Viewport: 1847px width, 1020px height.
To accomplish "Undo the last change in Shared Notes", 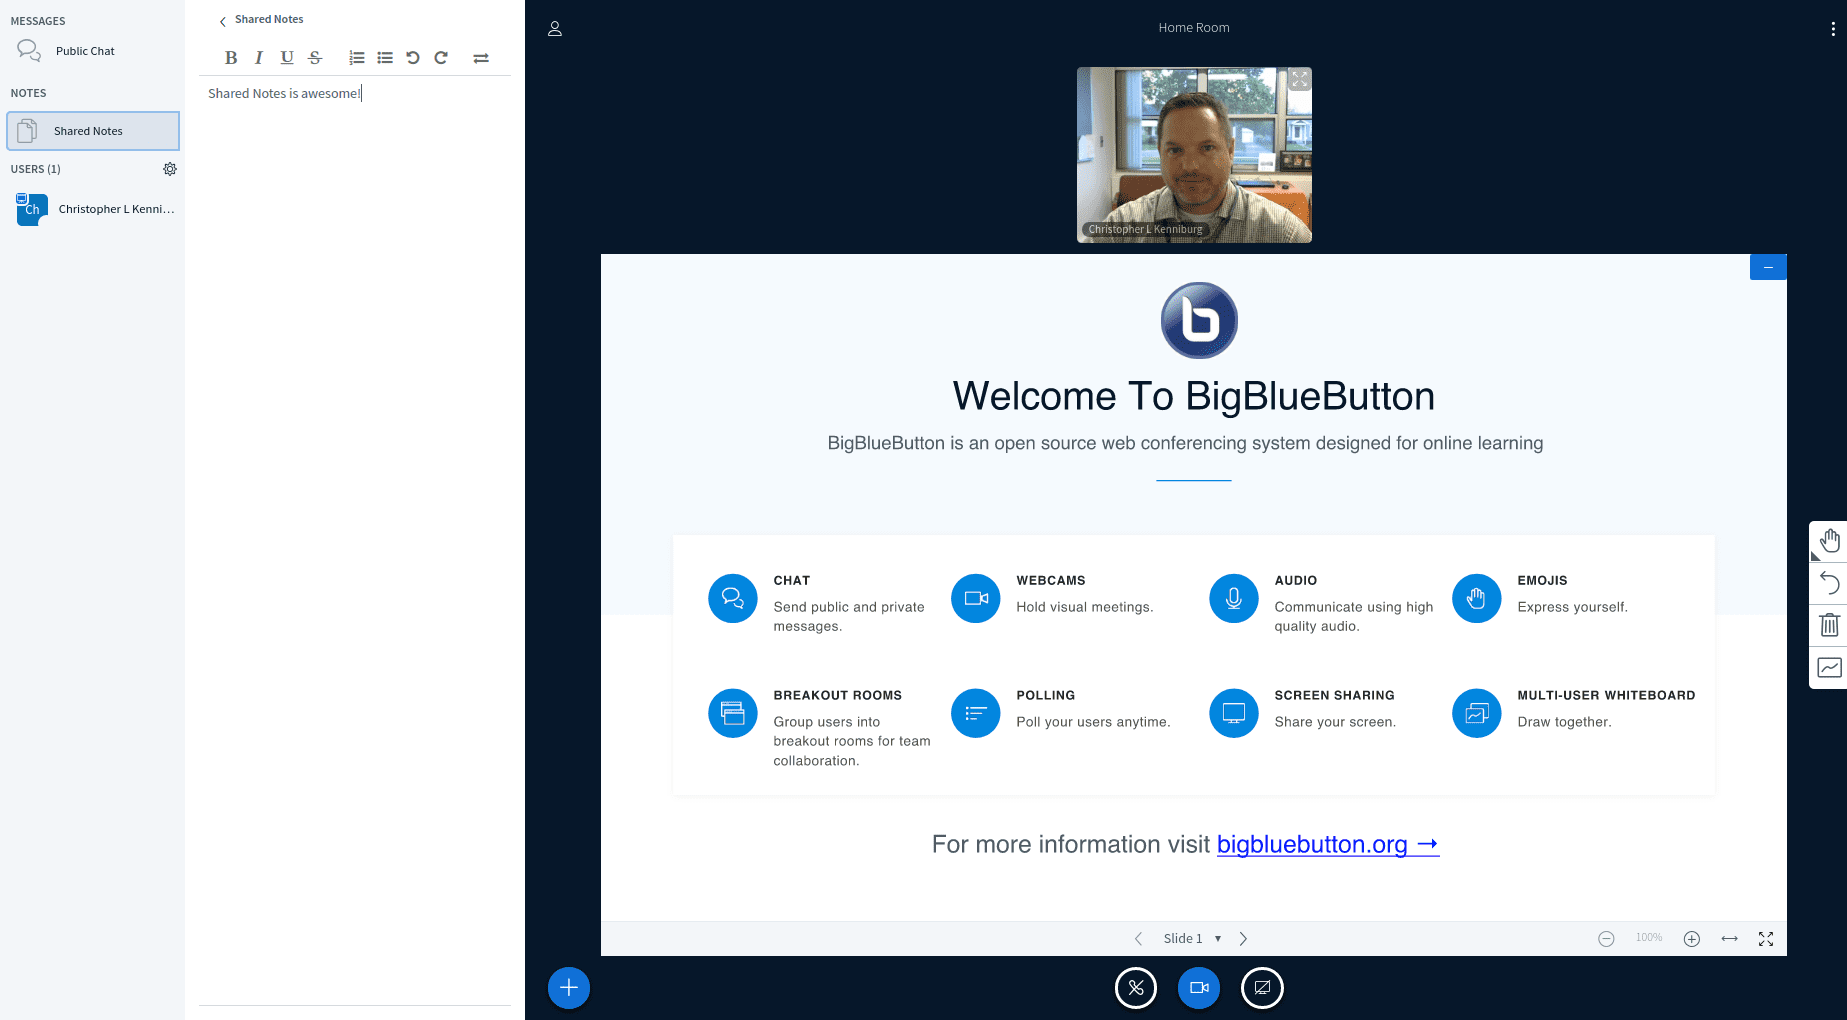I will point(412,57).
